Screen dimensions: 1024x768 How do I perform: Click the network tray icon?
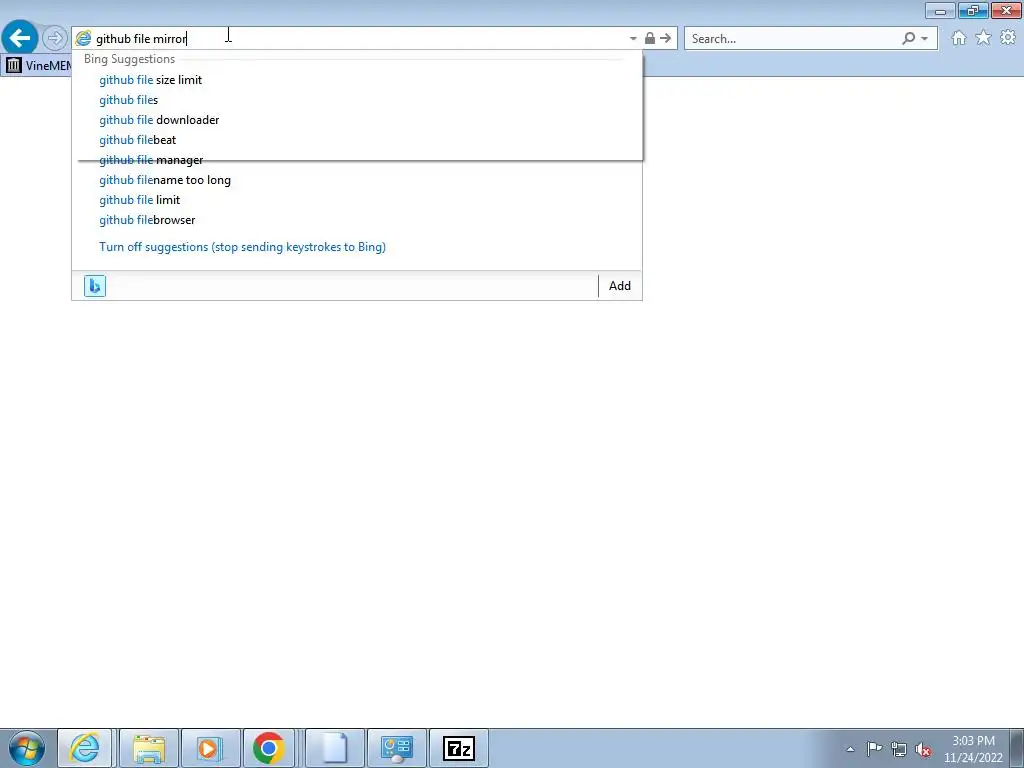899,749
